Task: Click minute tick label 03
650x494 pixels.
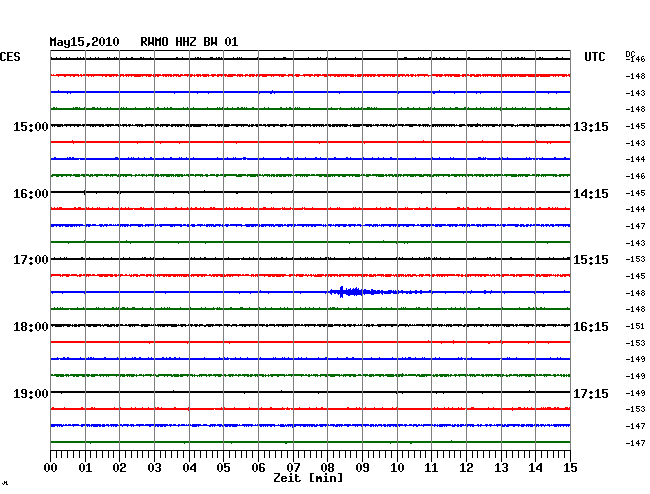Action: click(x=154, y=468)
